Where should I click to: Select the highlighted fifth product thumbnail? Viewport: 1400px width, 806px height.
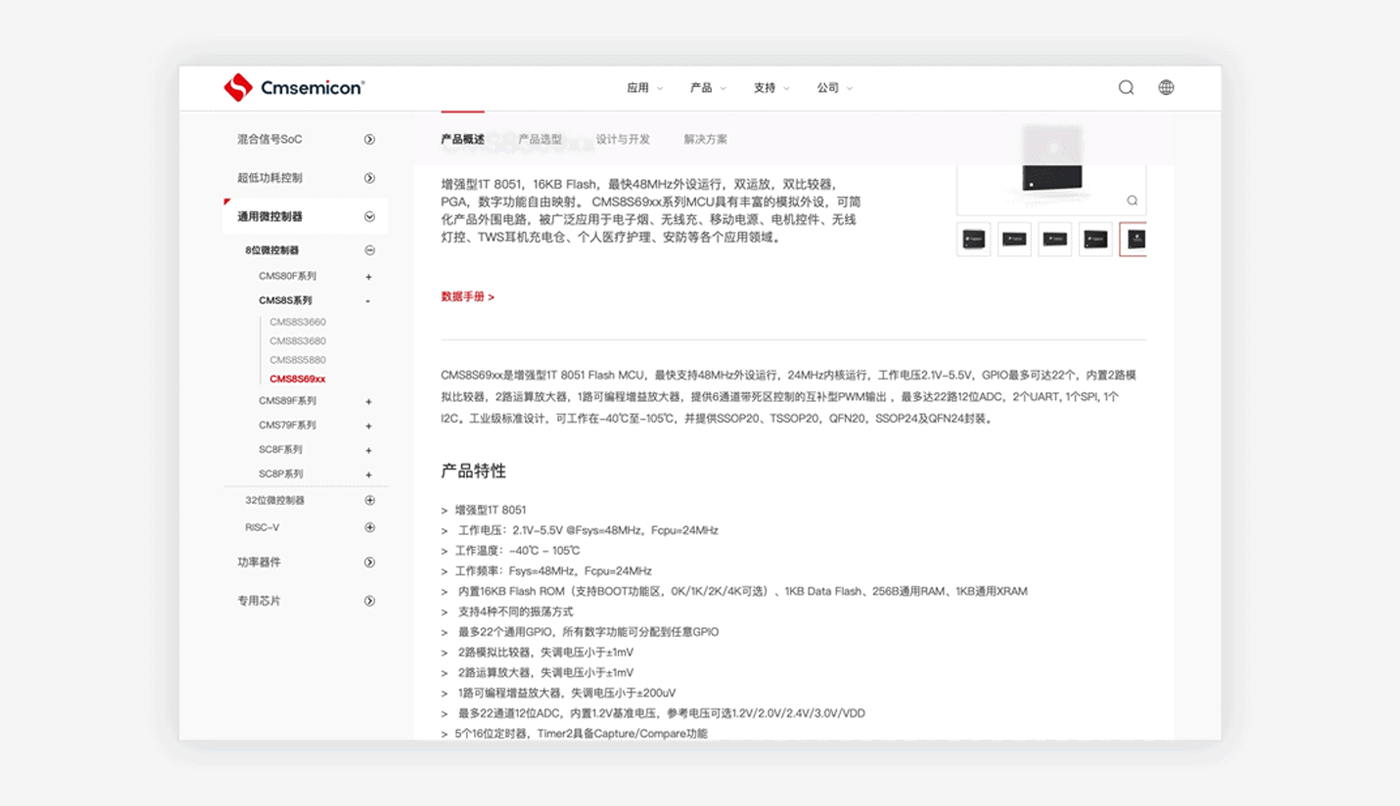point(1133,239)
